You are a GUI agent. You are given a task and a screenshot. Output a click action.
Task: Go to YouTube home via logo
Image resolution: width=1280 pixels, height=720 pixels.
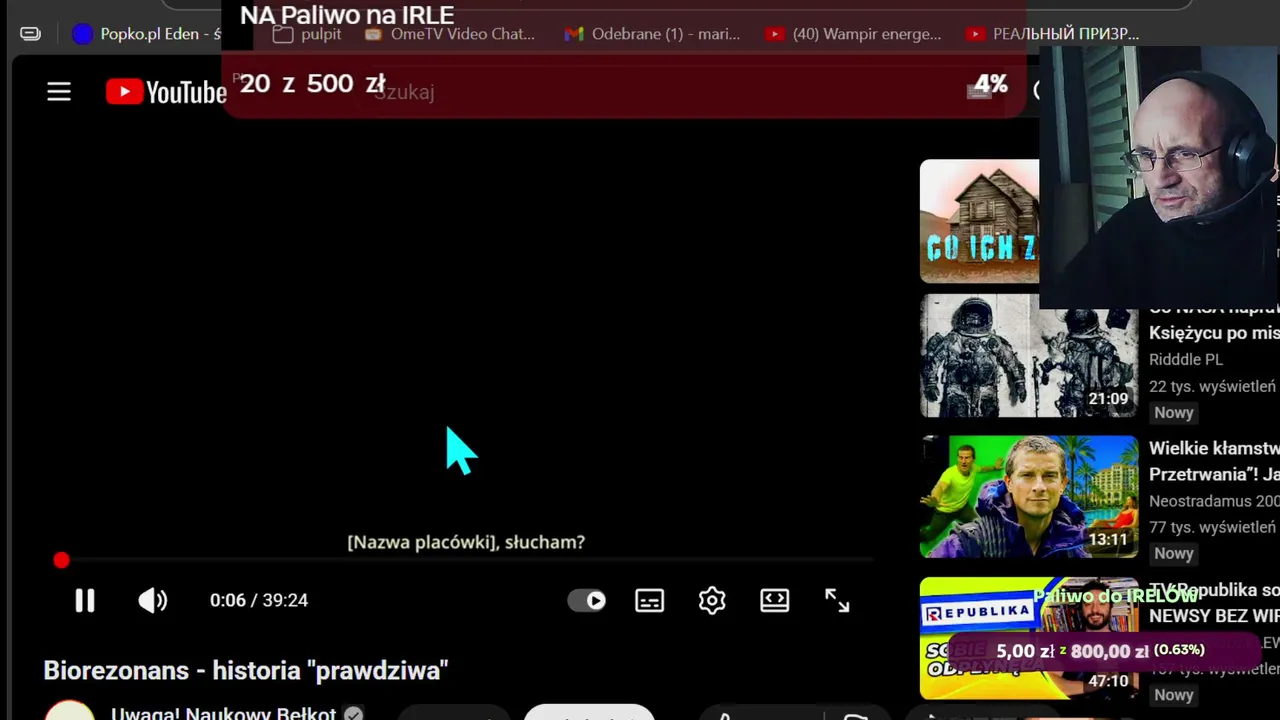click(166, 92)
